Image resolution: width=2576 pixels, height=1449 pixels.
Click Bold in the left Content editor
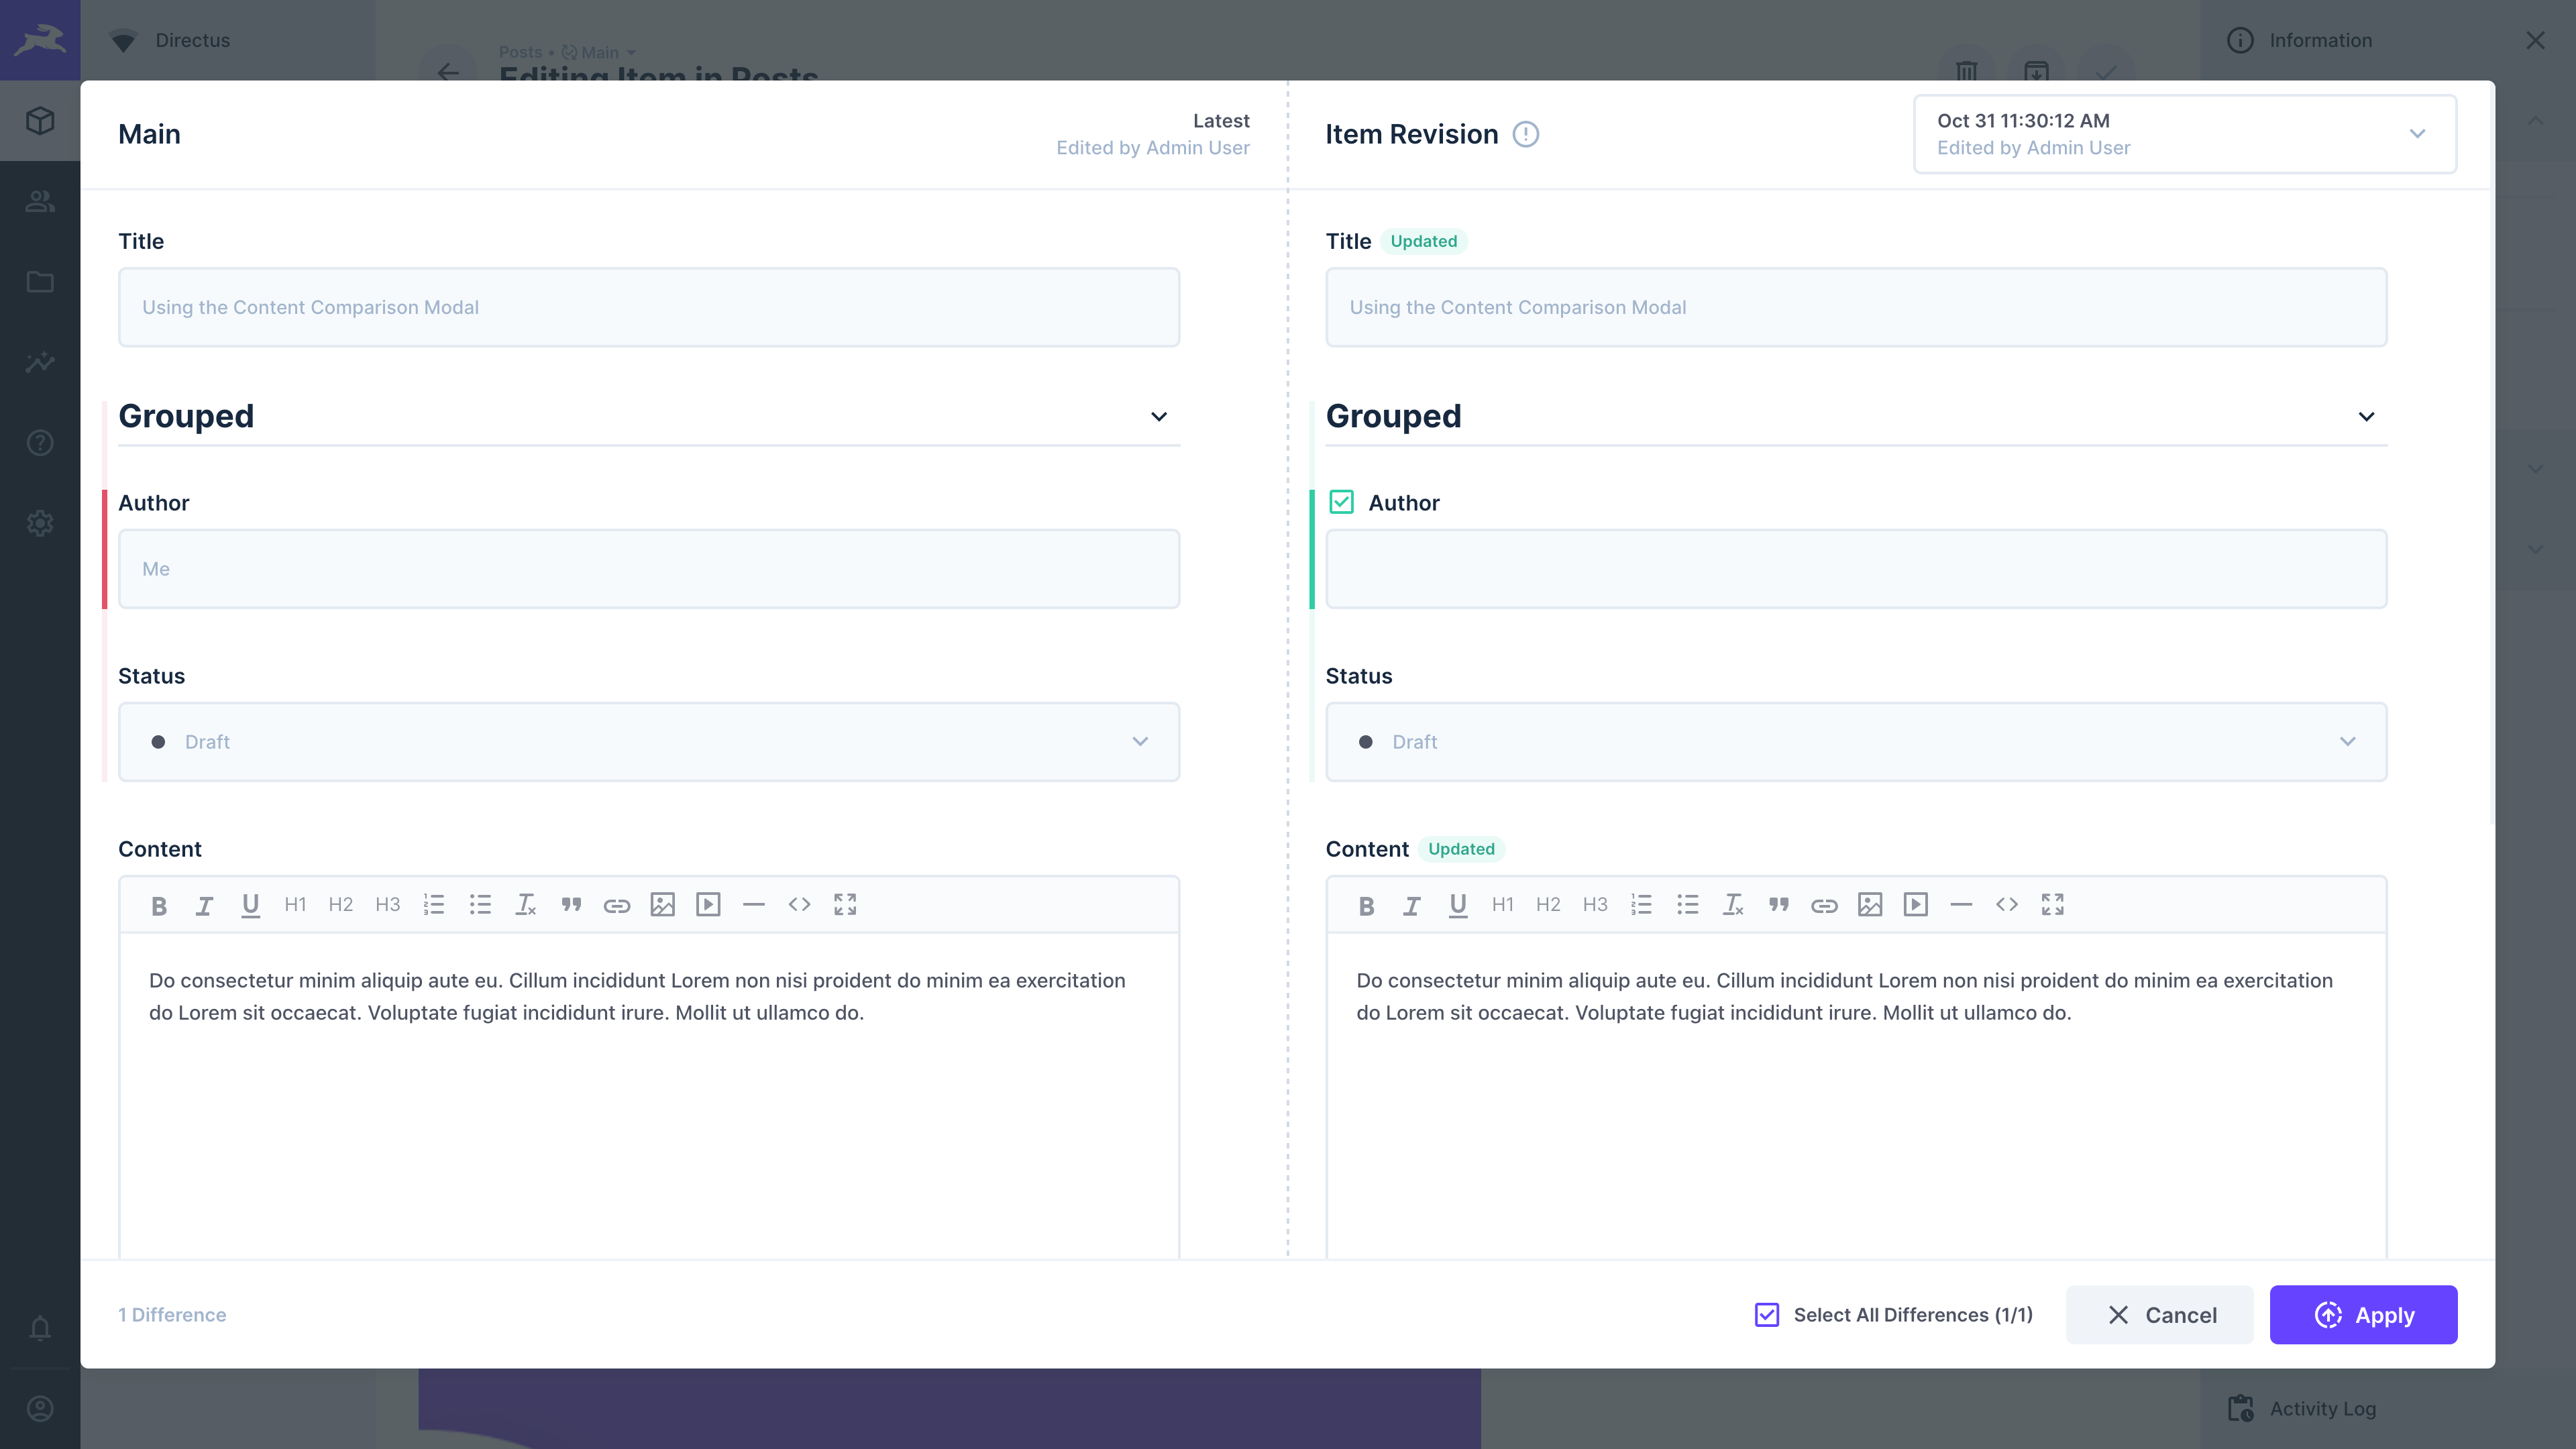158,905
